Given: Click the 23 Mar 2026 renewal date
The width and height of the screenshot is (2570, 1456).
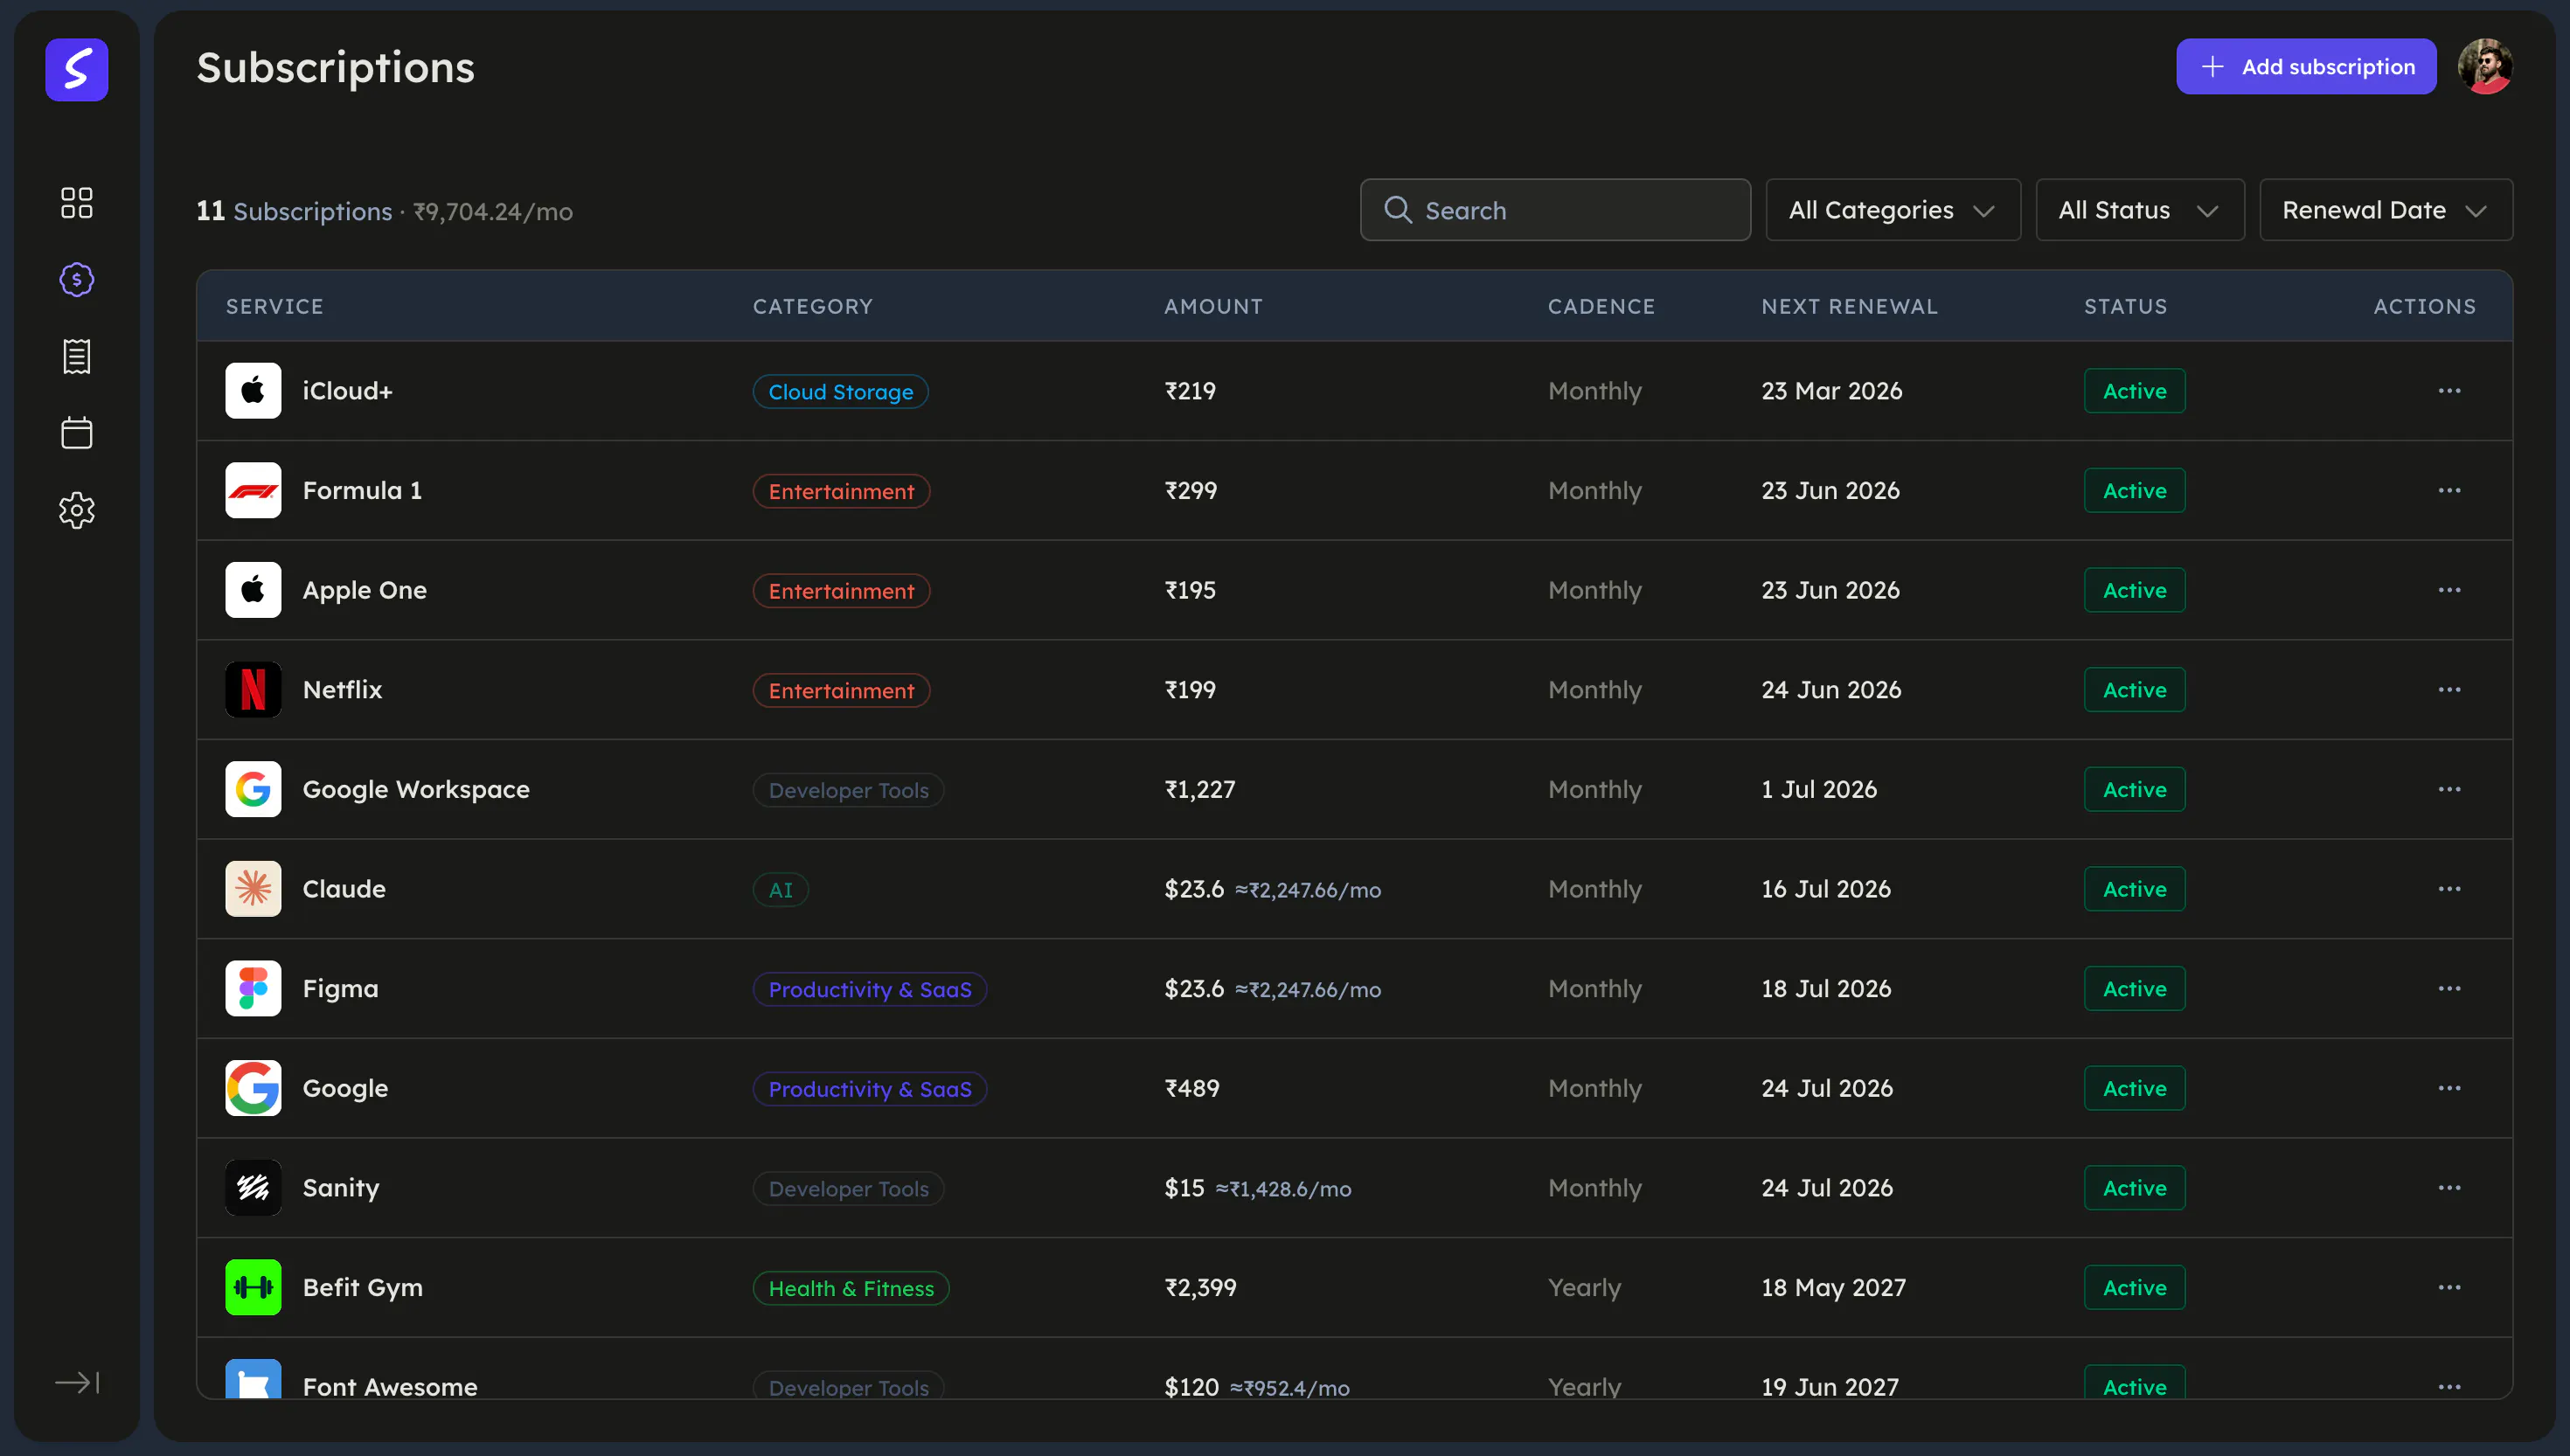Looking at the screenshot, I should click(1831, 391).
